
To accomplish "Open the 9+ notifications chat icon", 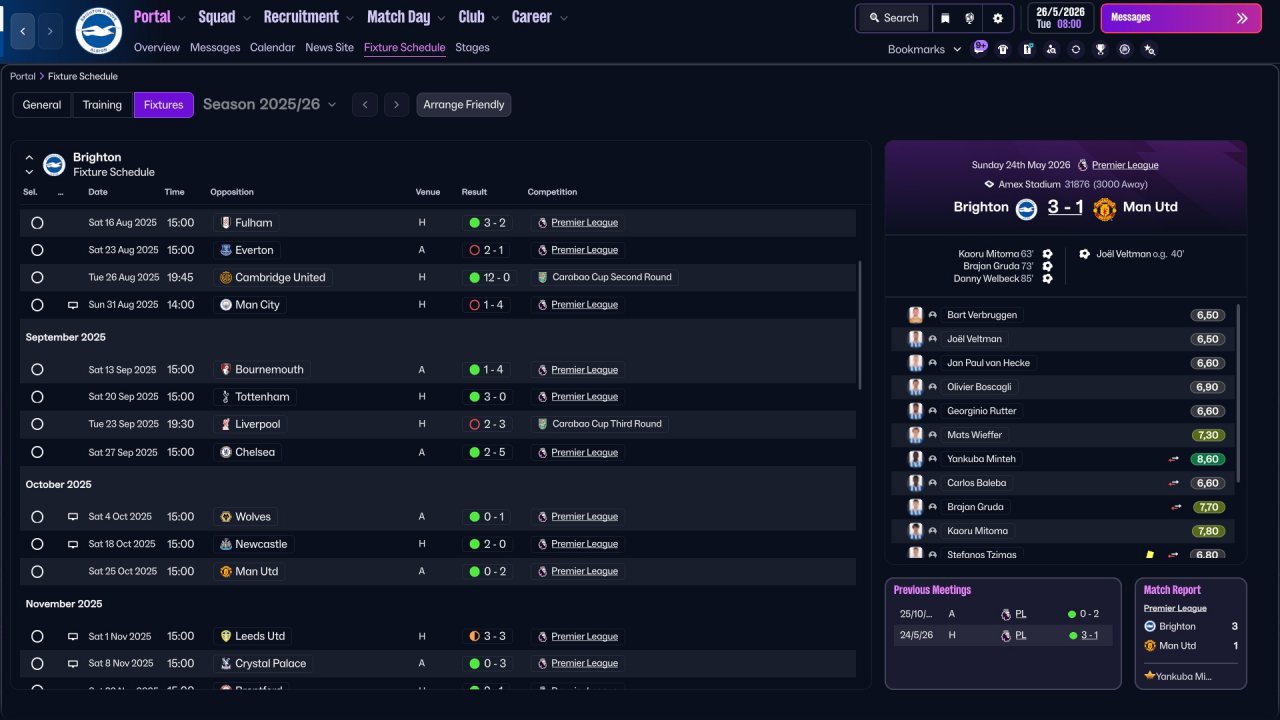I will click(980, 48).
